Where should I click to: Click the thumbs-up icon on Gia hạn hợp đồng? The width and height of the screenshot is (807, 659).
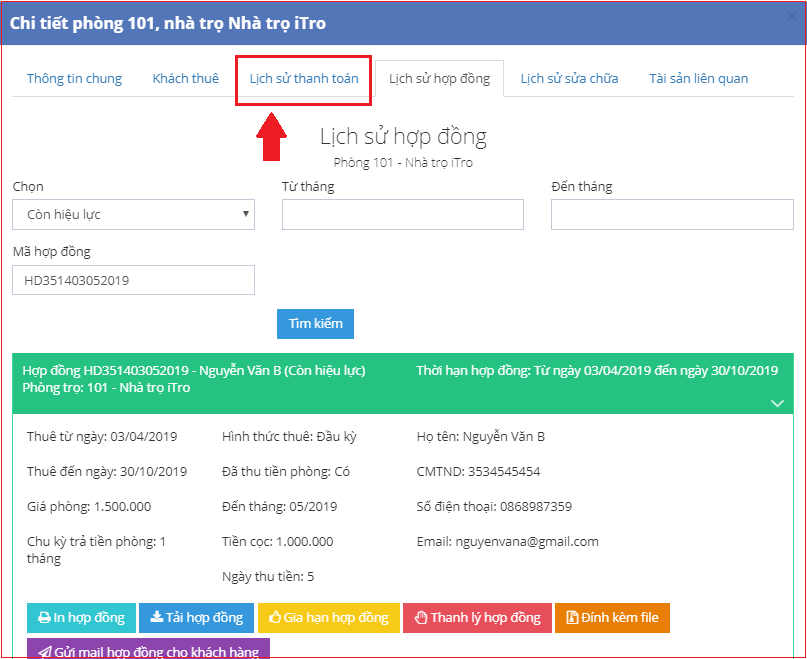(274, 618)
